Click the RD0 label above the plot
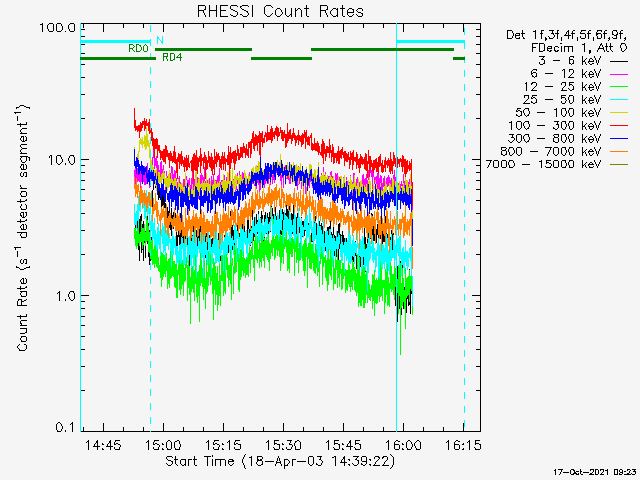Image resolution: width=640 pixels, height=480 pixels. click(x=138, y=48)
